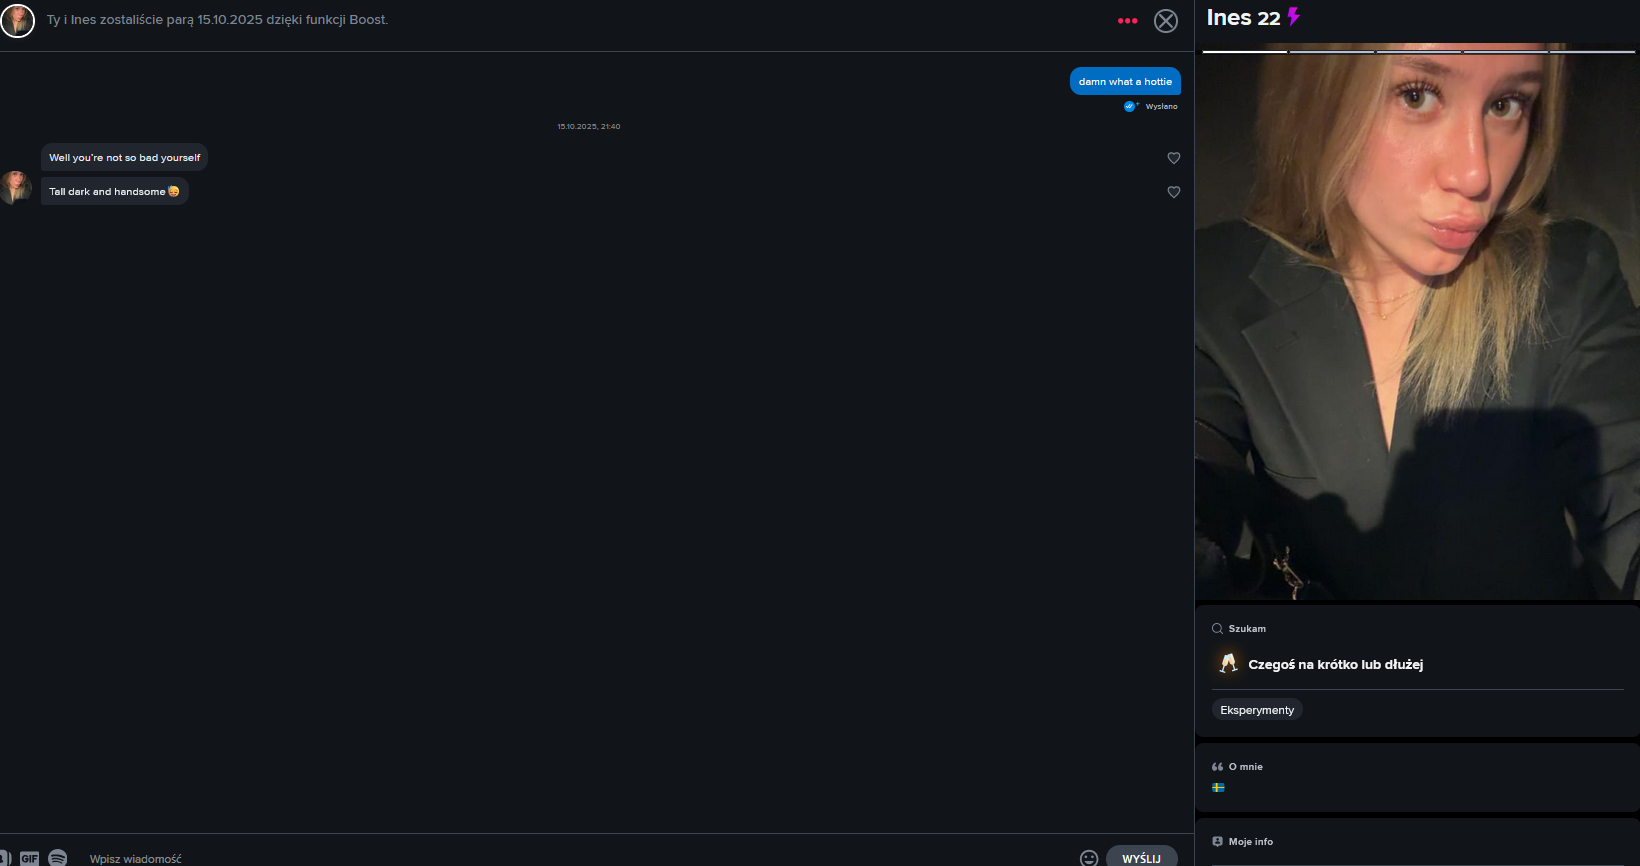The height and width of the screenshot is (866, 1640).
Task: Click the purple Boost lightning icon
Action: pos(1293,17)
